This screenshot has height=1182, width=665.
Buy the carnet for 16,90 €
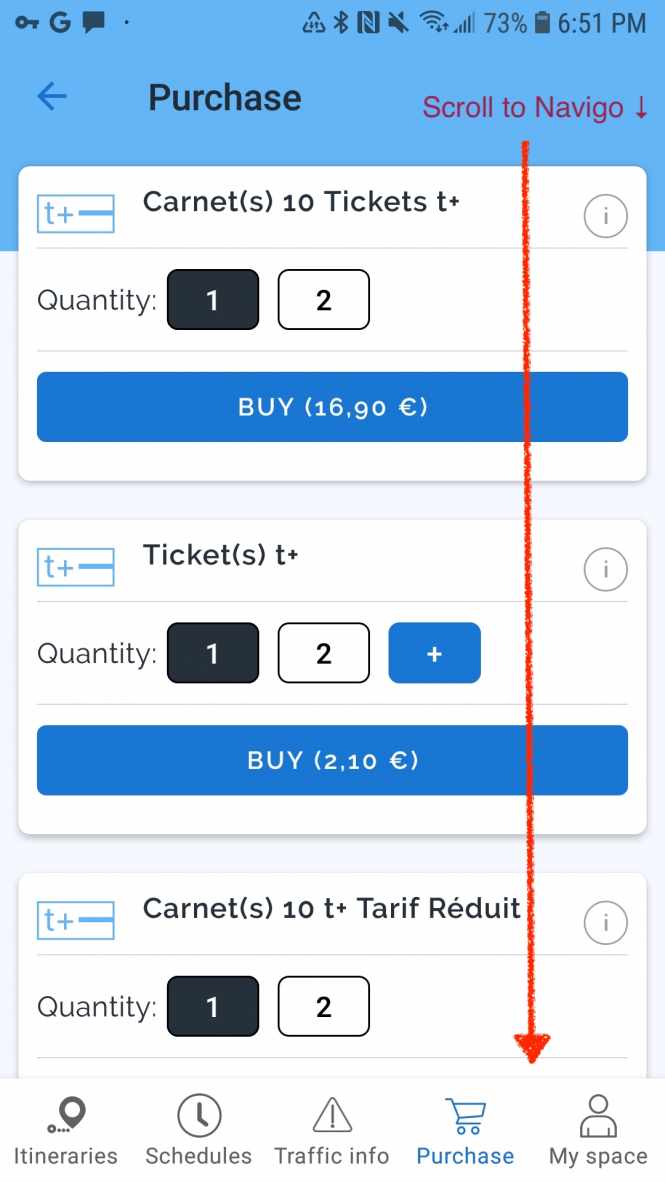(x=332, y=406)
